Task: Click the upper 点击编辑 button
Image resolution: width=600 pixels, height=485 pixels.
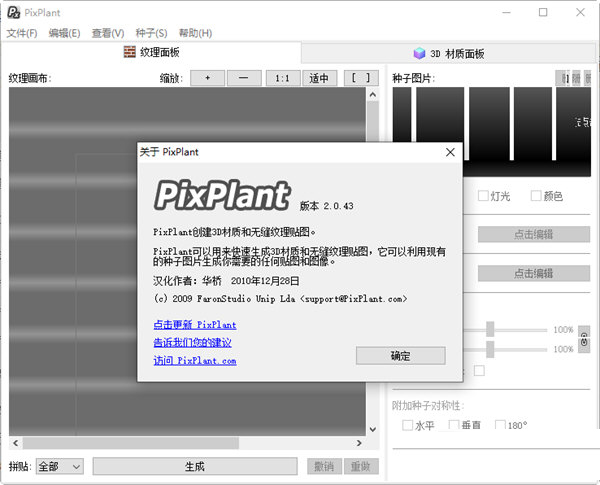Action: (533, 234)
